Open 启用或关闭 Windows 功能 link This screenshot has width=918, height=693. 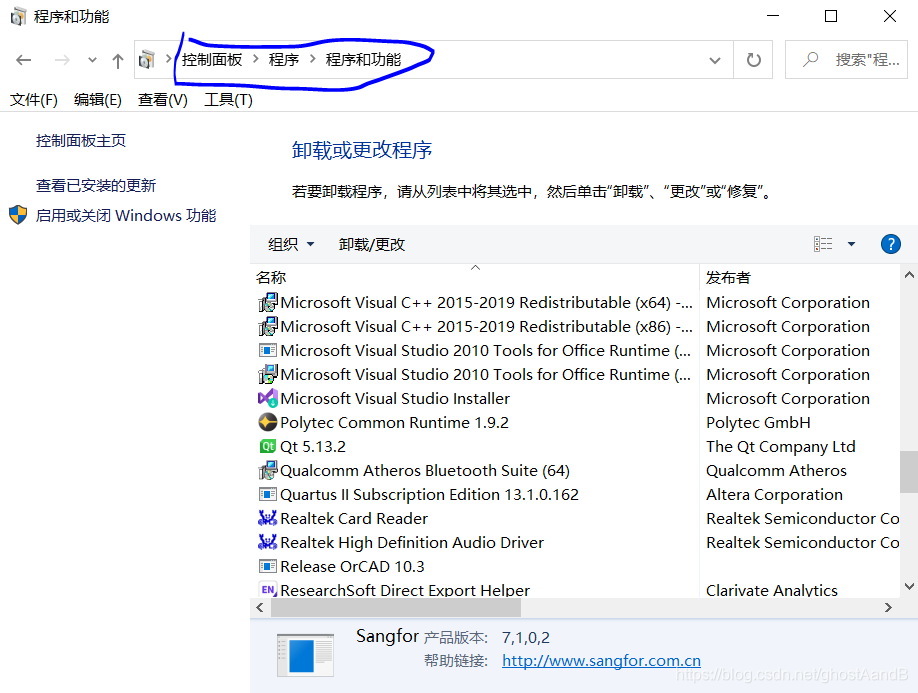click(126, 216)
